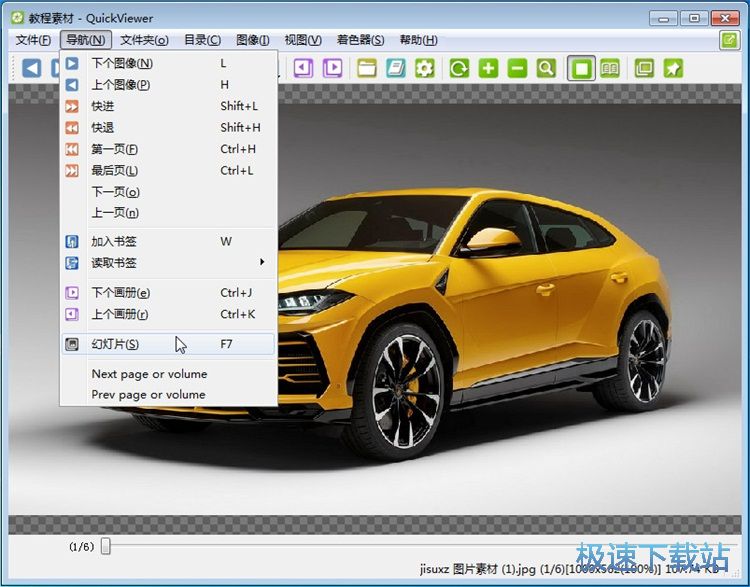Image resolution: width=750 pixels, height=587 pixels.
Task: Open the settings gear icon in the toolbar
Action: 425,68
